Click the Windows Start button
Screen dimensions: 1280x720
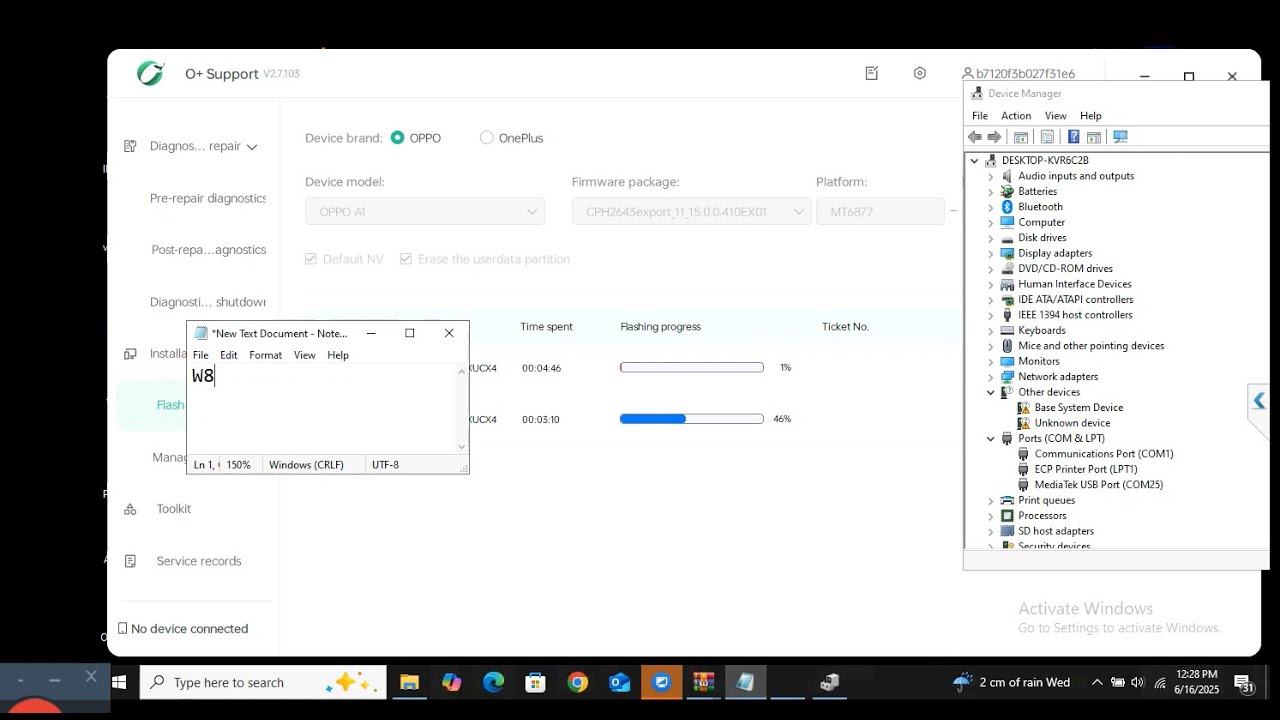(119, 683)
